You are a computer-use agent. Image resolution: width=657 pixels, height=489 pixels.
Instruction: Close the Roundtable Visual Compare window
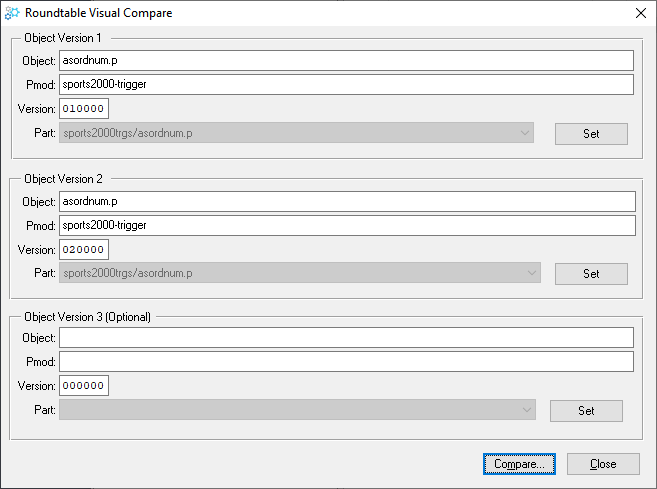coord(641,13)
